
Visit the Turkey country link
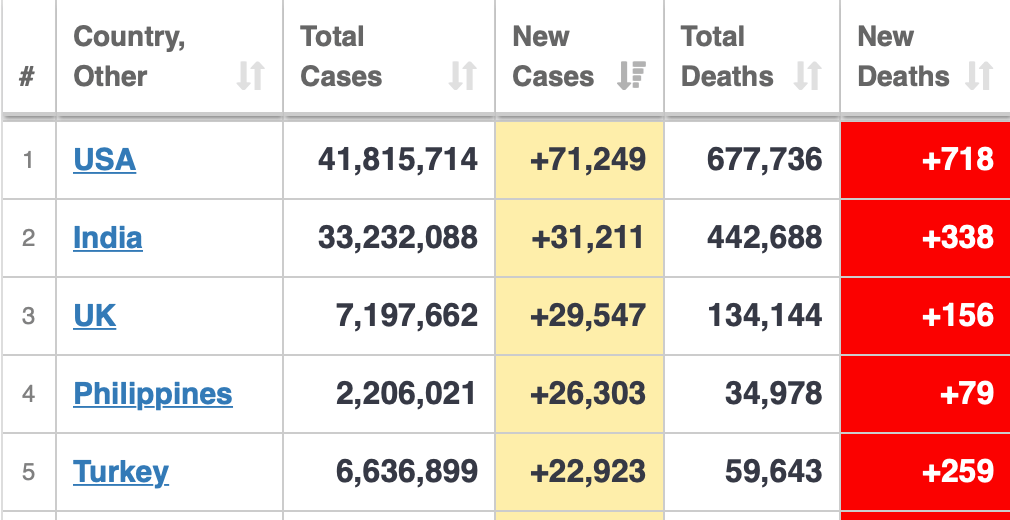click(120, 471)
